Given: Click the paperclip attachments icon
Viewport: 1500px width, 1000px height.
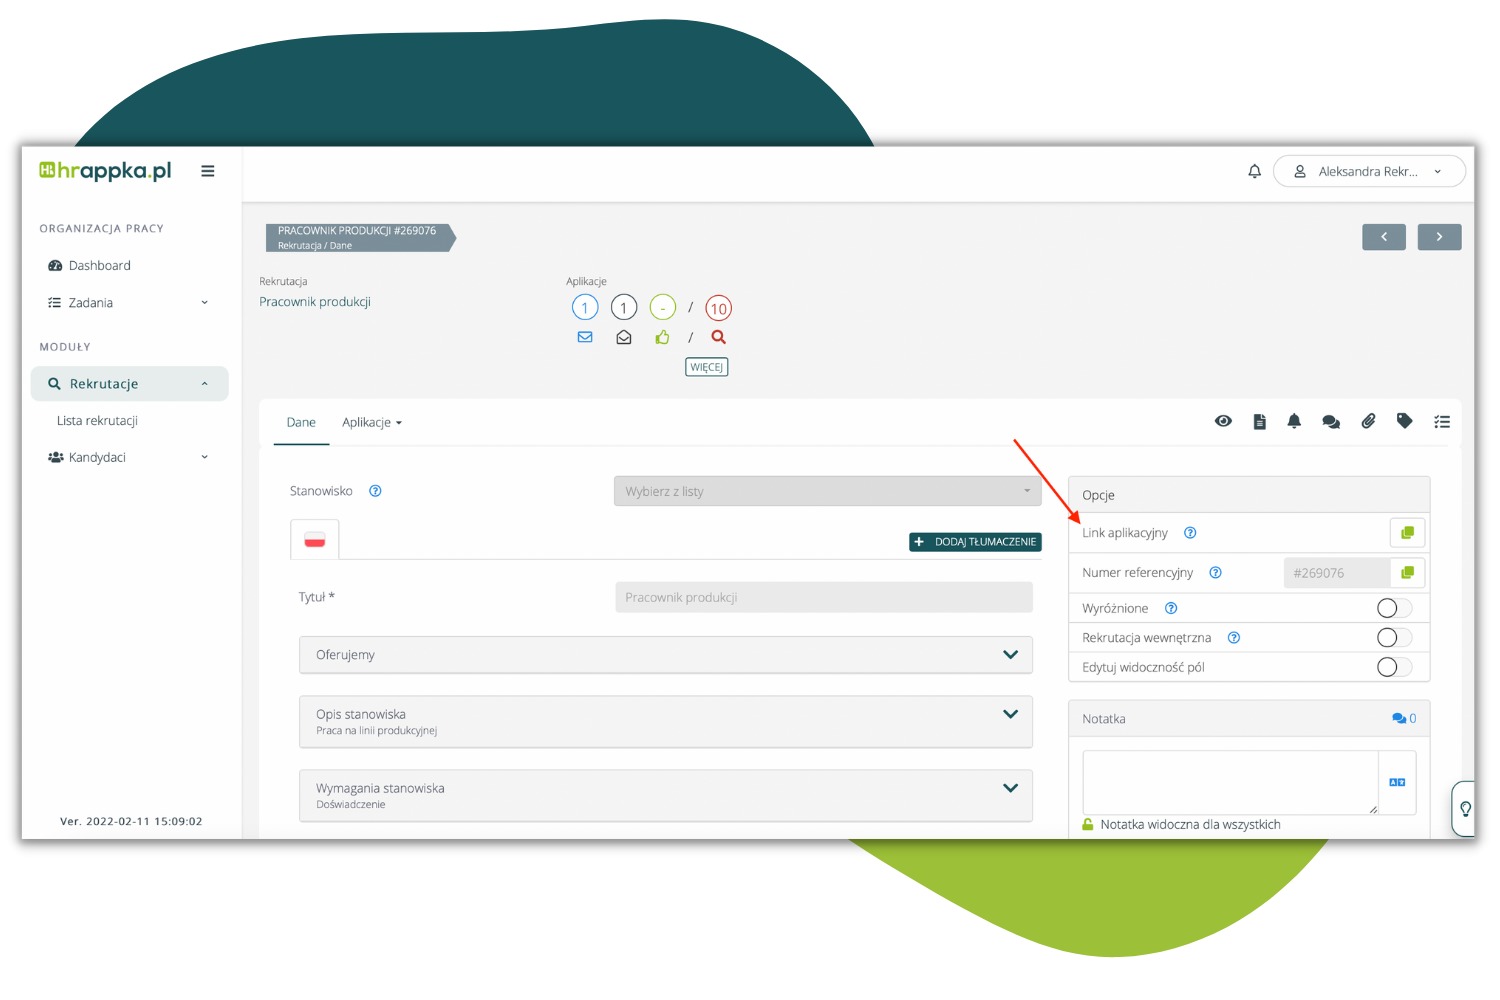Looking at the screenshot, I should click(1368, 422).
